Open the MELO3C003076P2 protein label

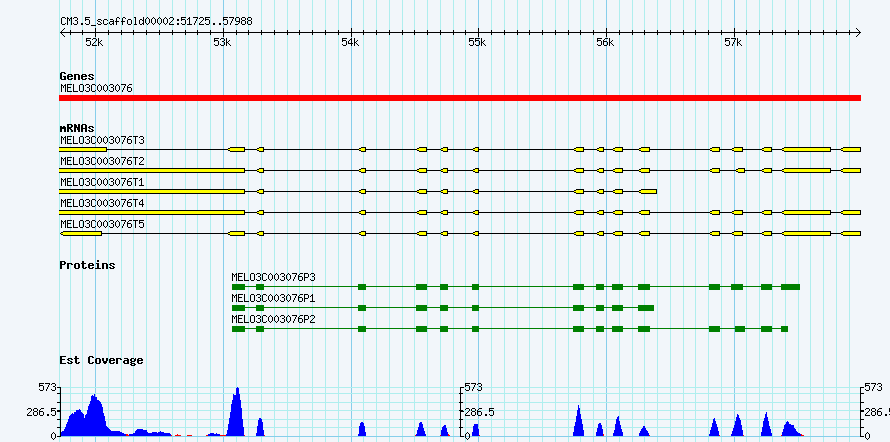[x=274, y=319]
